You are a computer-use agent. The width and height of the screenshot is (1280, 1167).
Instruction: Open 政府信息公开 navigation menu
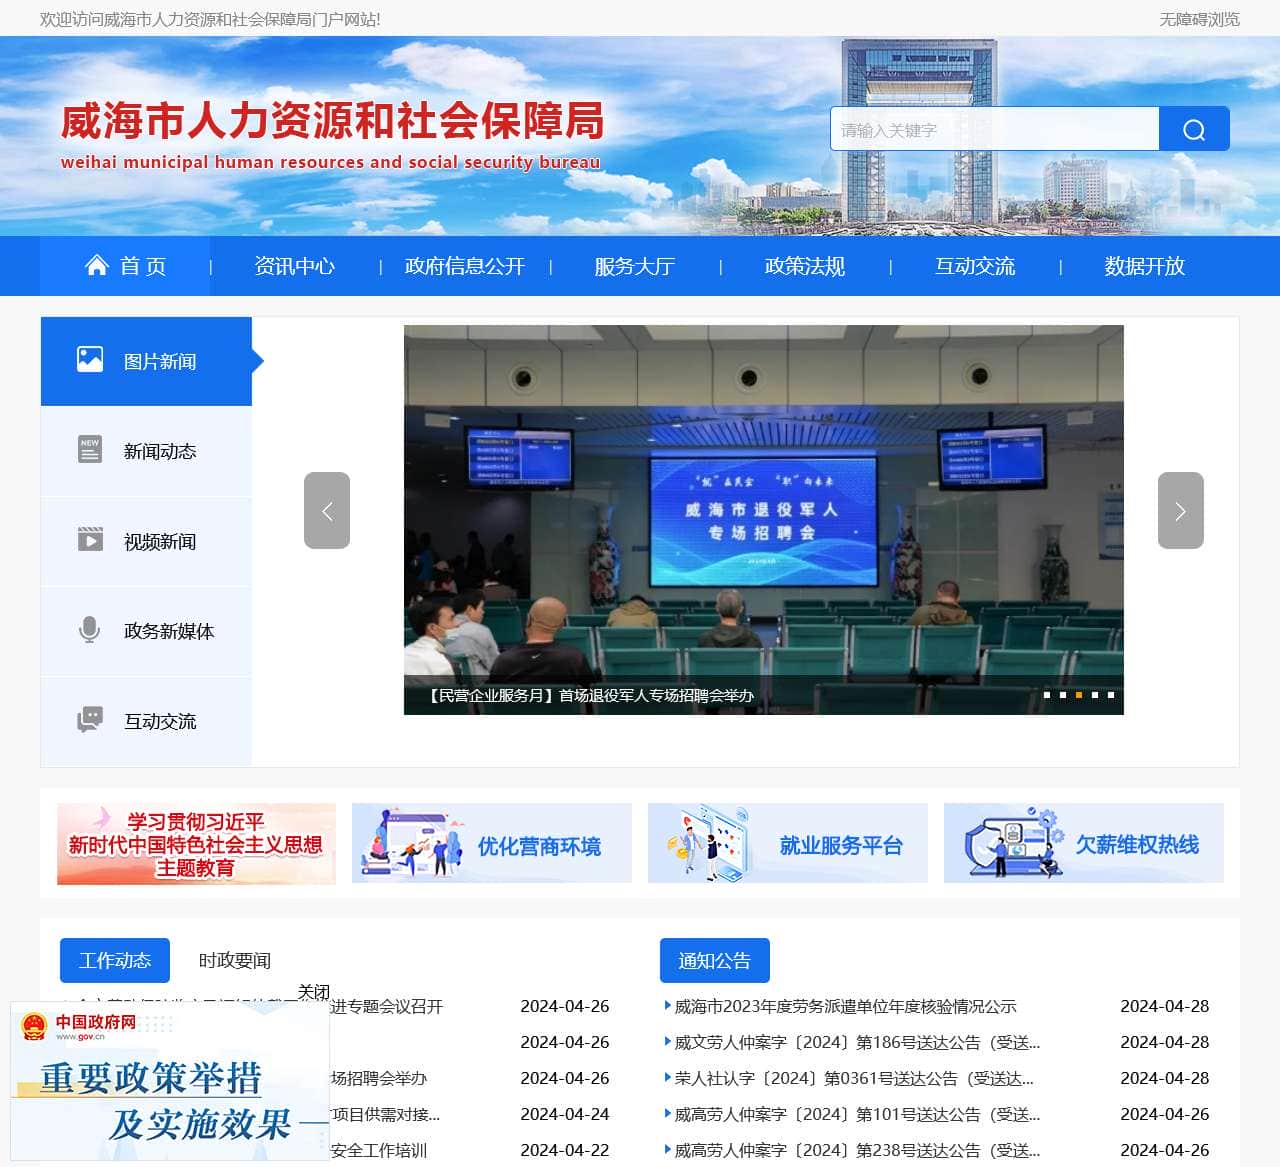tap(464, 266)
